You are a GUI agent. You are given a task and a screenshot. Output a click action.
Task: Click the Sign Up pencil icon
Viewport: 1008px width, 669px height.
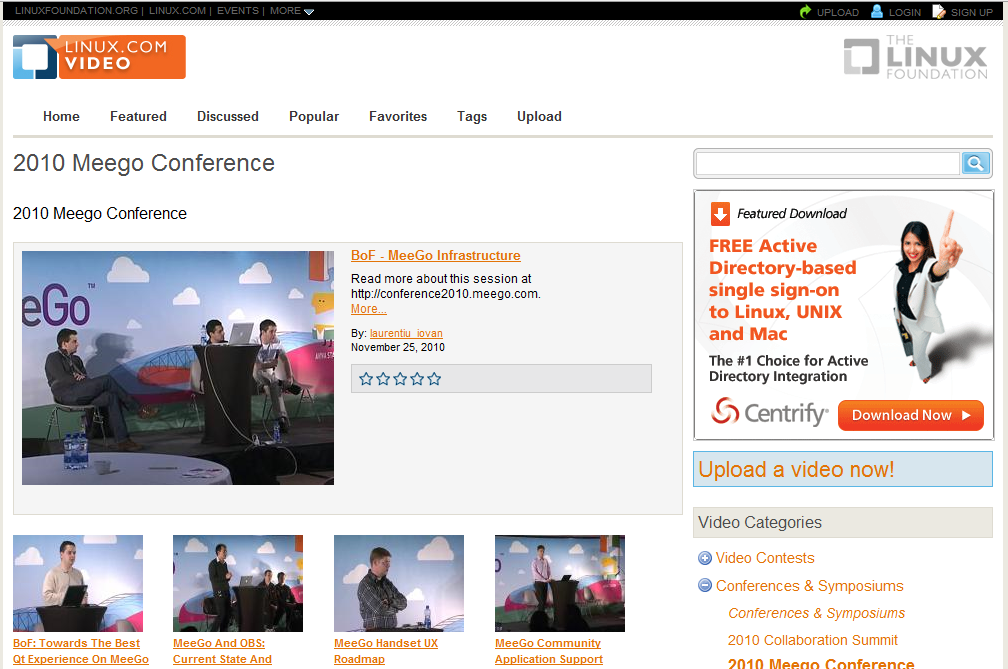[939, 12]
